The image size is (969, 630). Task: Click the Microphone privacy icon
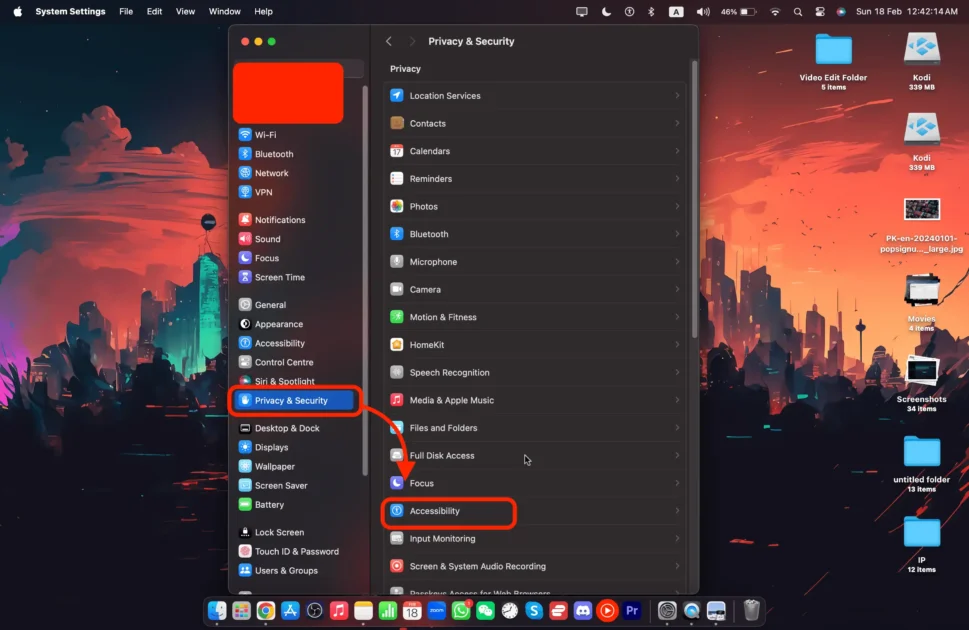397,262
